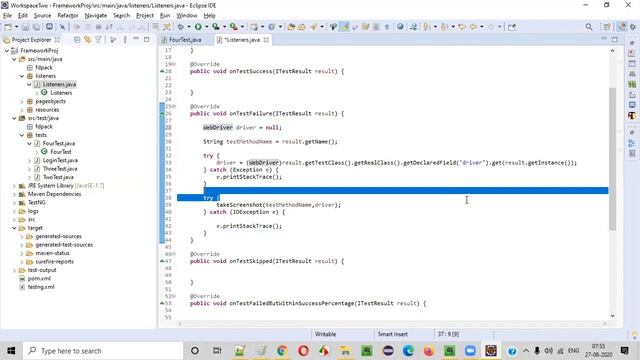Open the Window menu
The height and width of the screenshot is (360, 640).
(187, 16)
